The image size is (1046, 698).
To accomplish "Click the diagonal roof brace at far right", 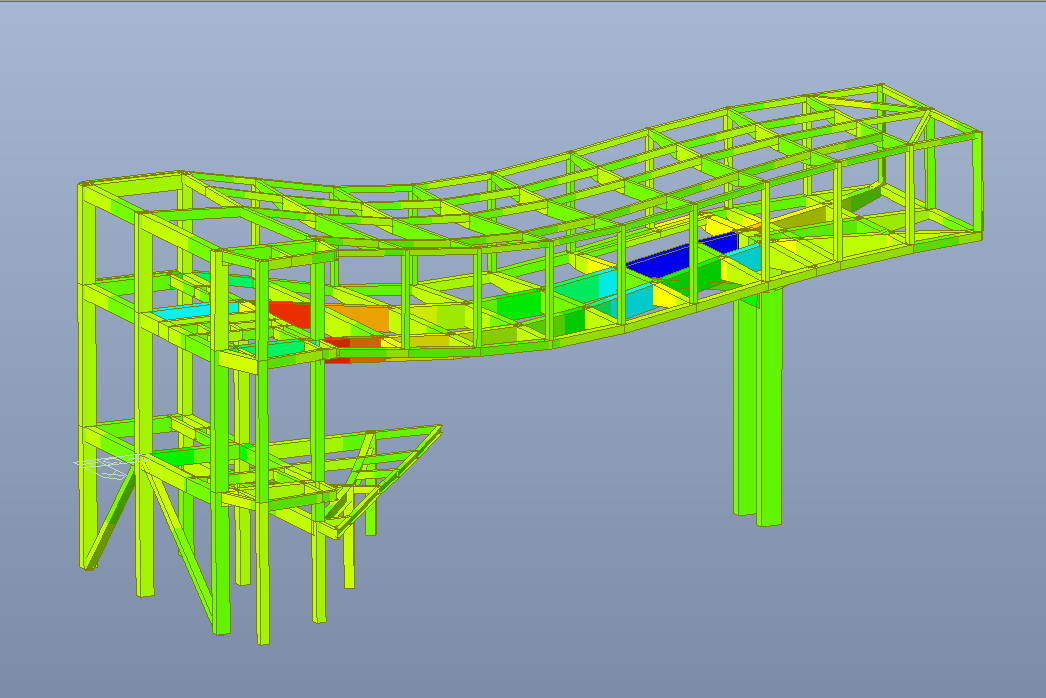I will pos(927,125).
